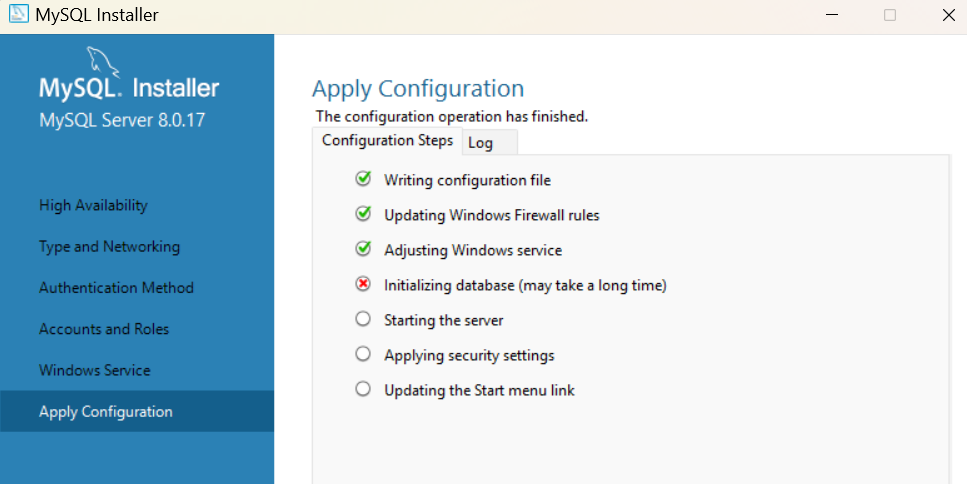
Task: Click 'Adjusting Windows service' step text
Action: pos(473,250)
